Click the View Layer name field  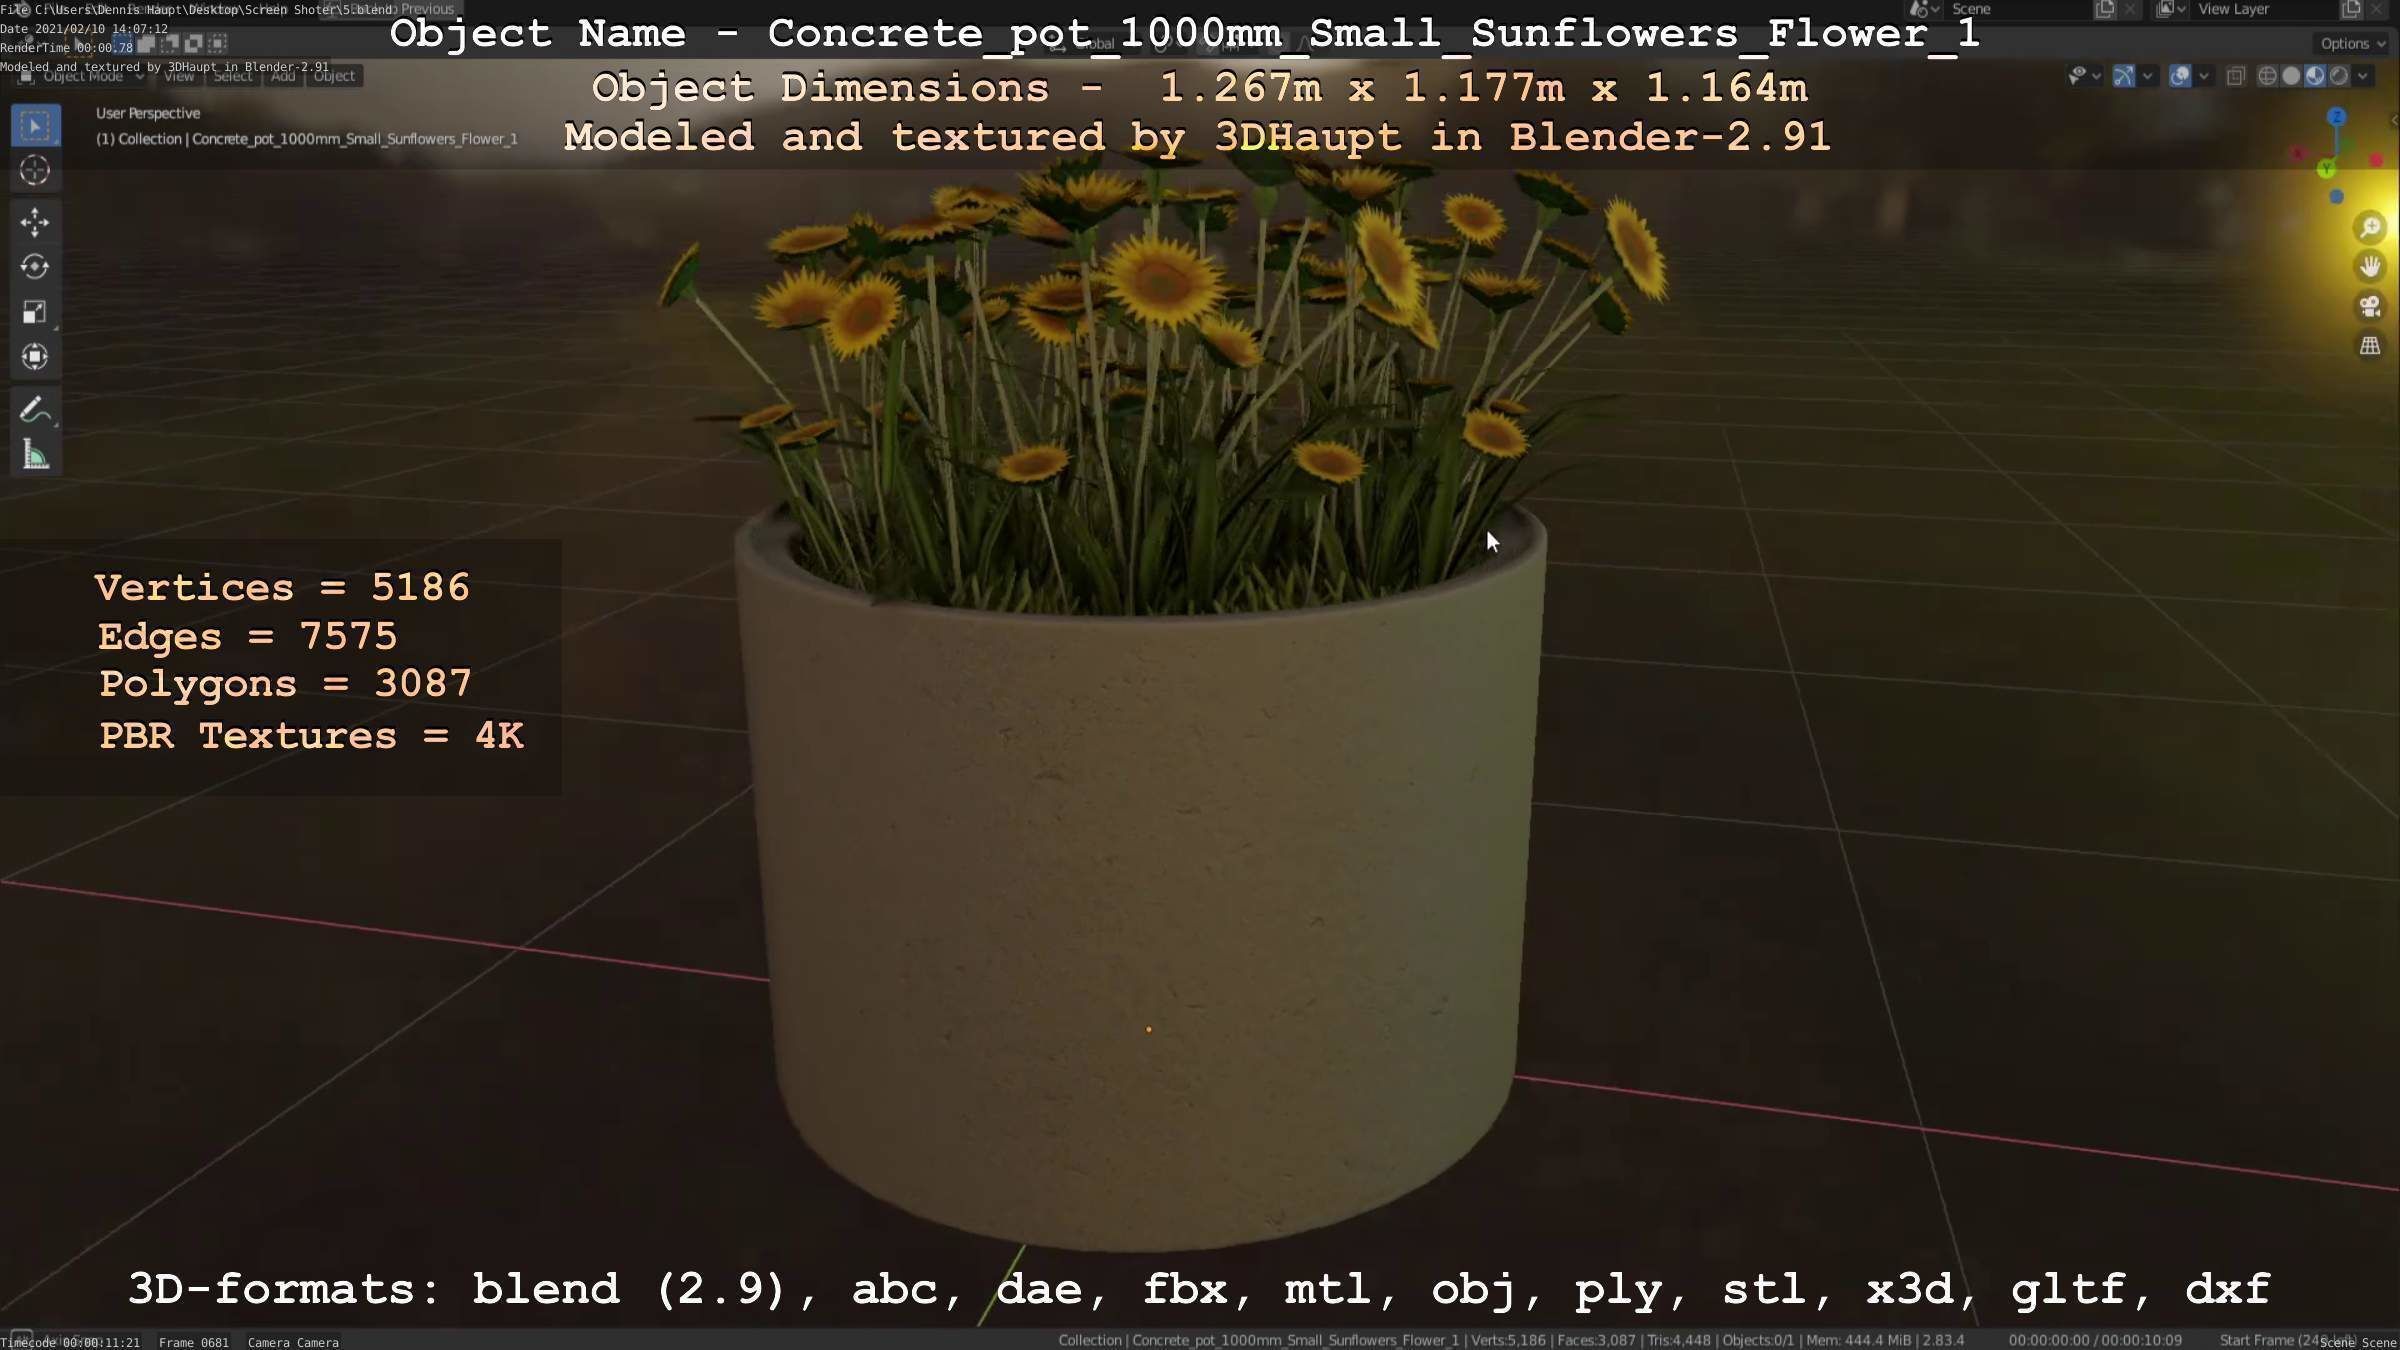click(x=2265, y=9)
